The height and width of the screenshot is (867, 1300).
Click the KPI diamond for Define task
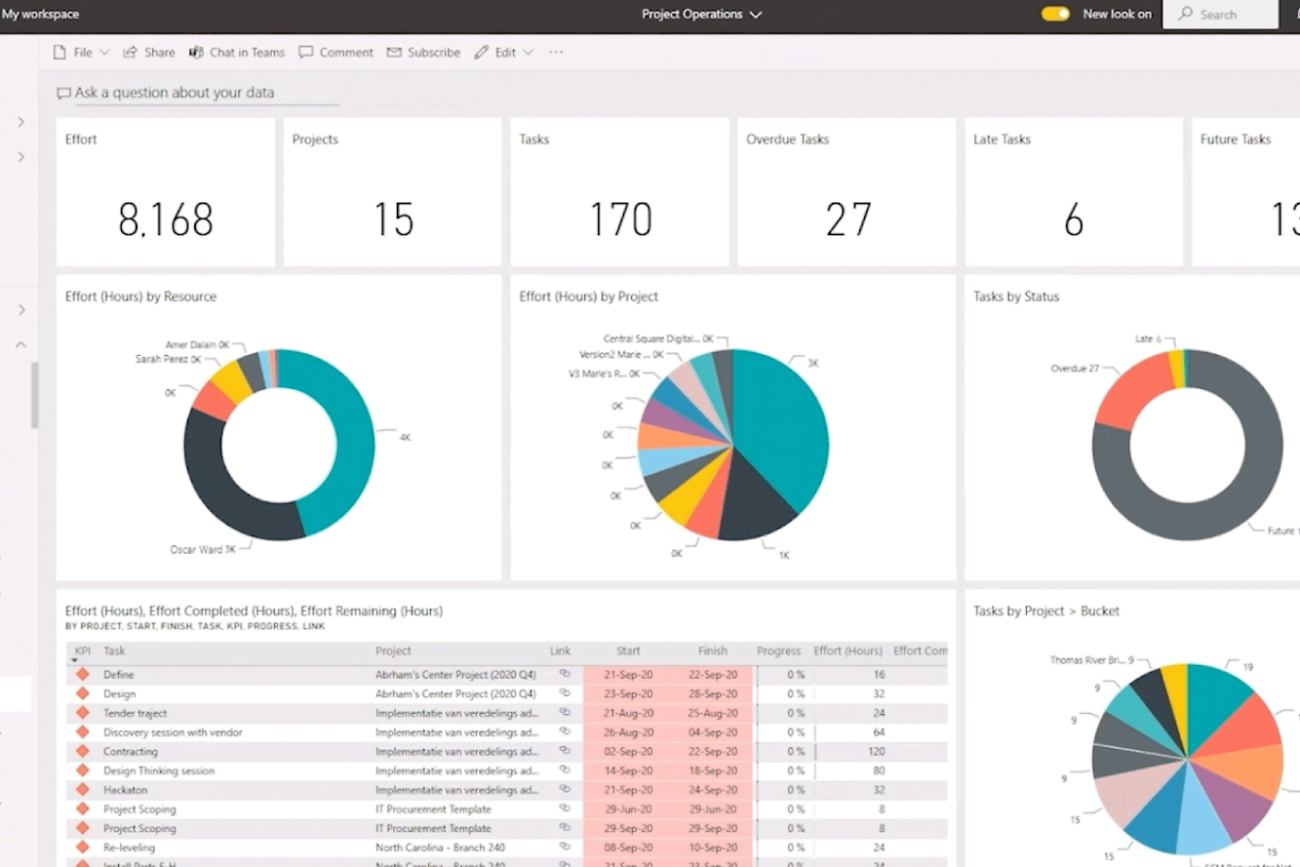pyautogui.click(x=83, y=675)
